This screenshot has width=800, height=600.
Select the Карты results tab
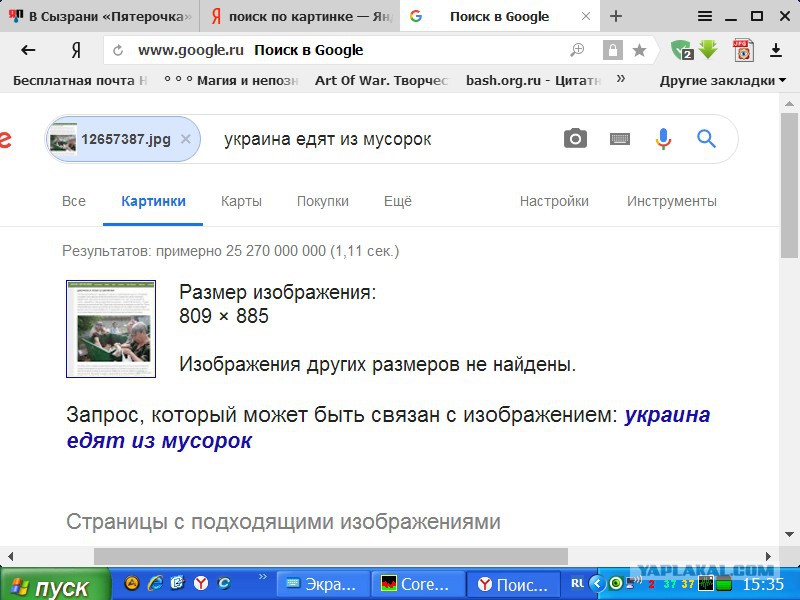241,201
